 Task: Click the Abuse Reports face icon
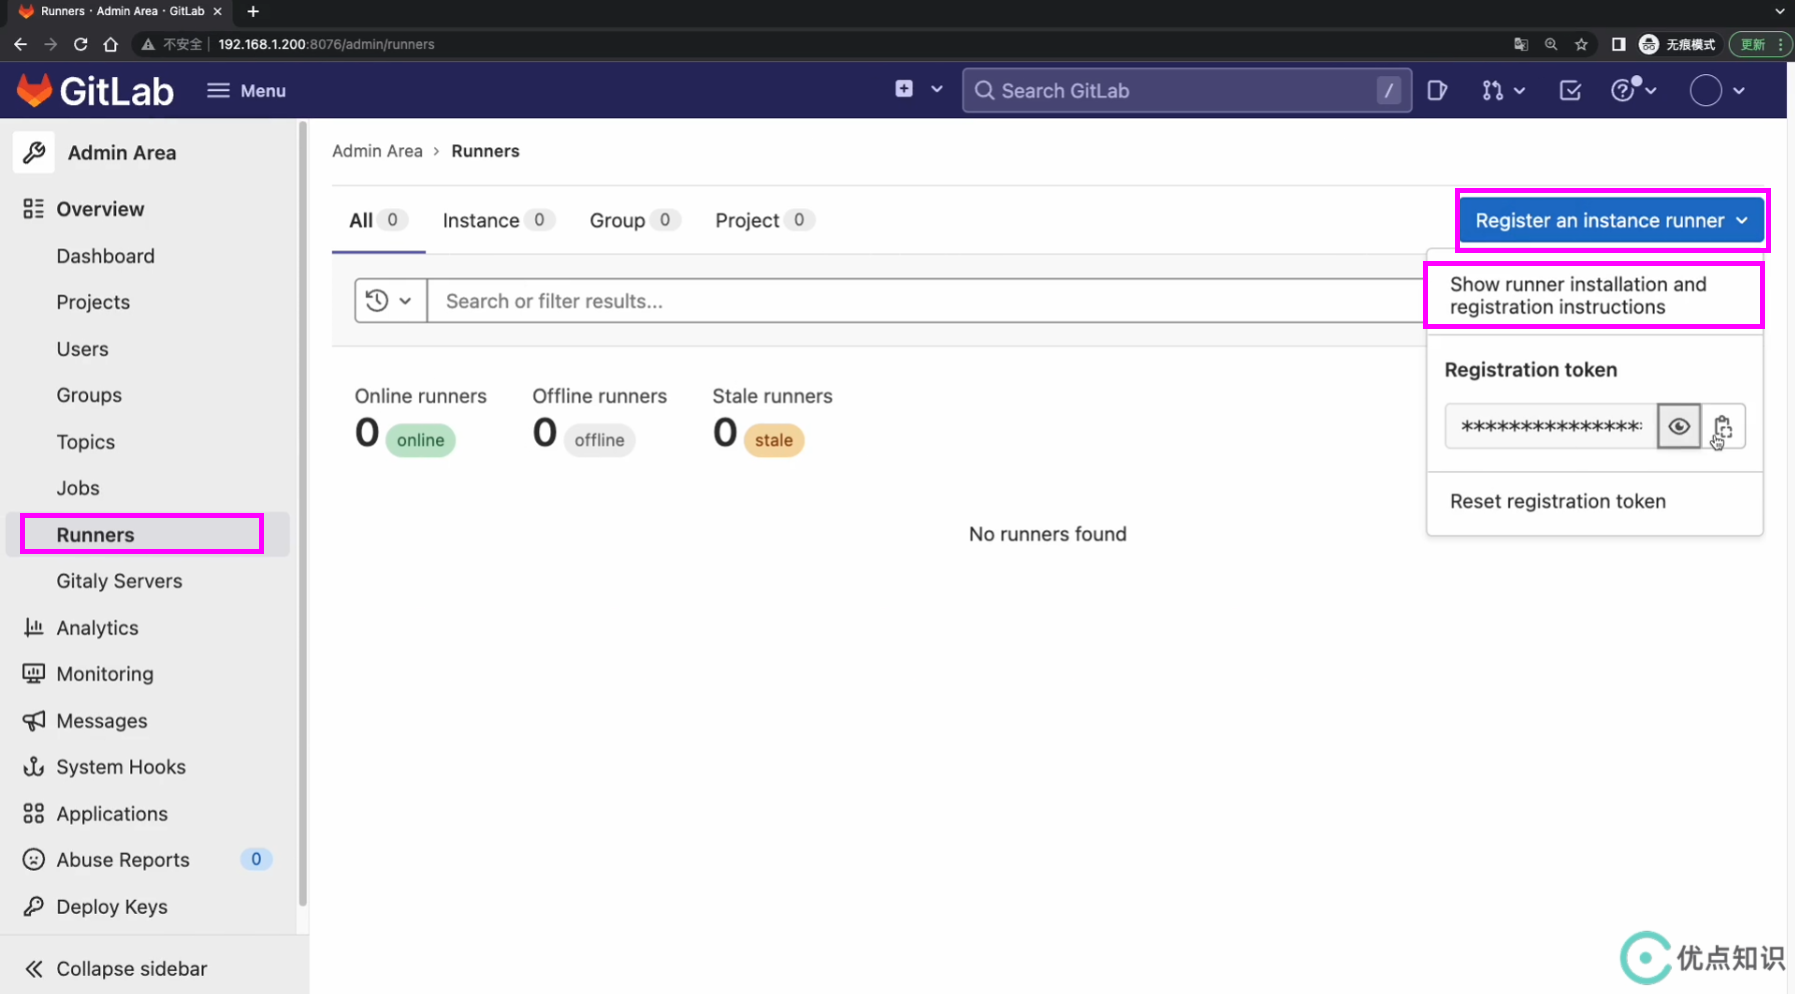(33, 859)
